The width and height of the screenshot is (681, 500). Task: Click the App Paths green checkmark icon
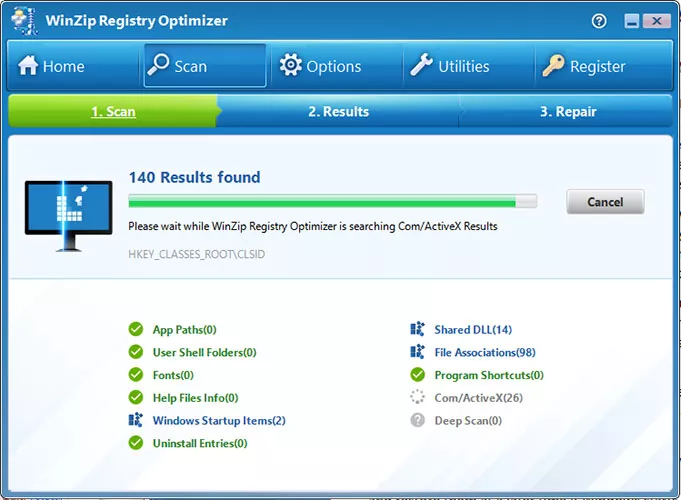pos(136,329)
